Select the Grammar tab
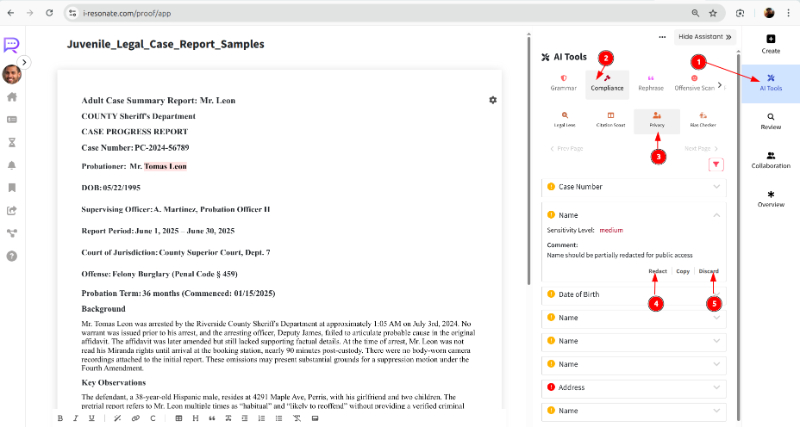This screenshot has width=800, height=427. point(563,83)
